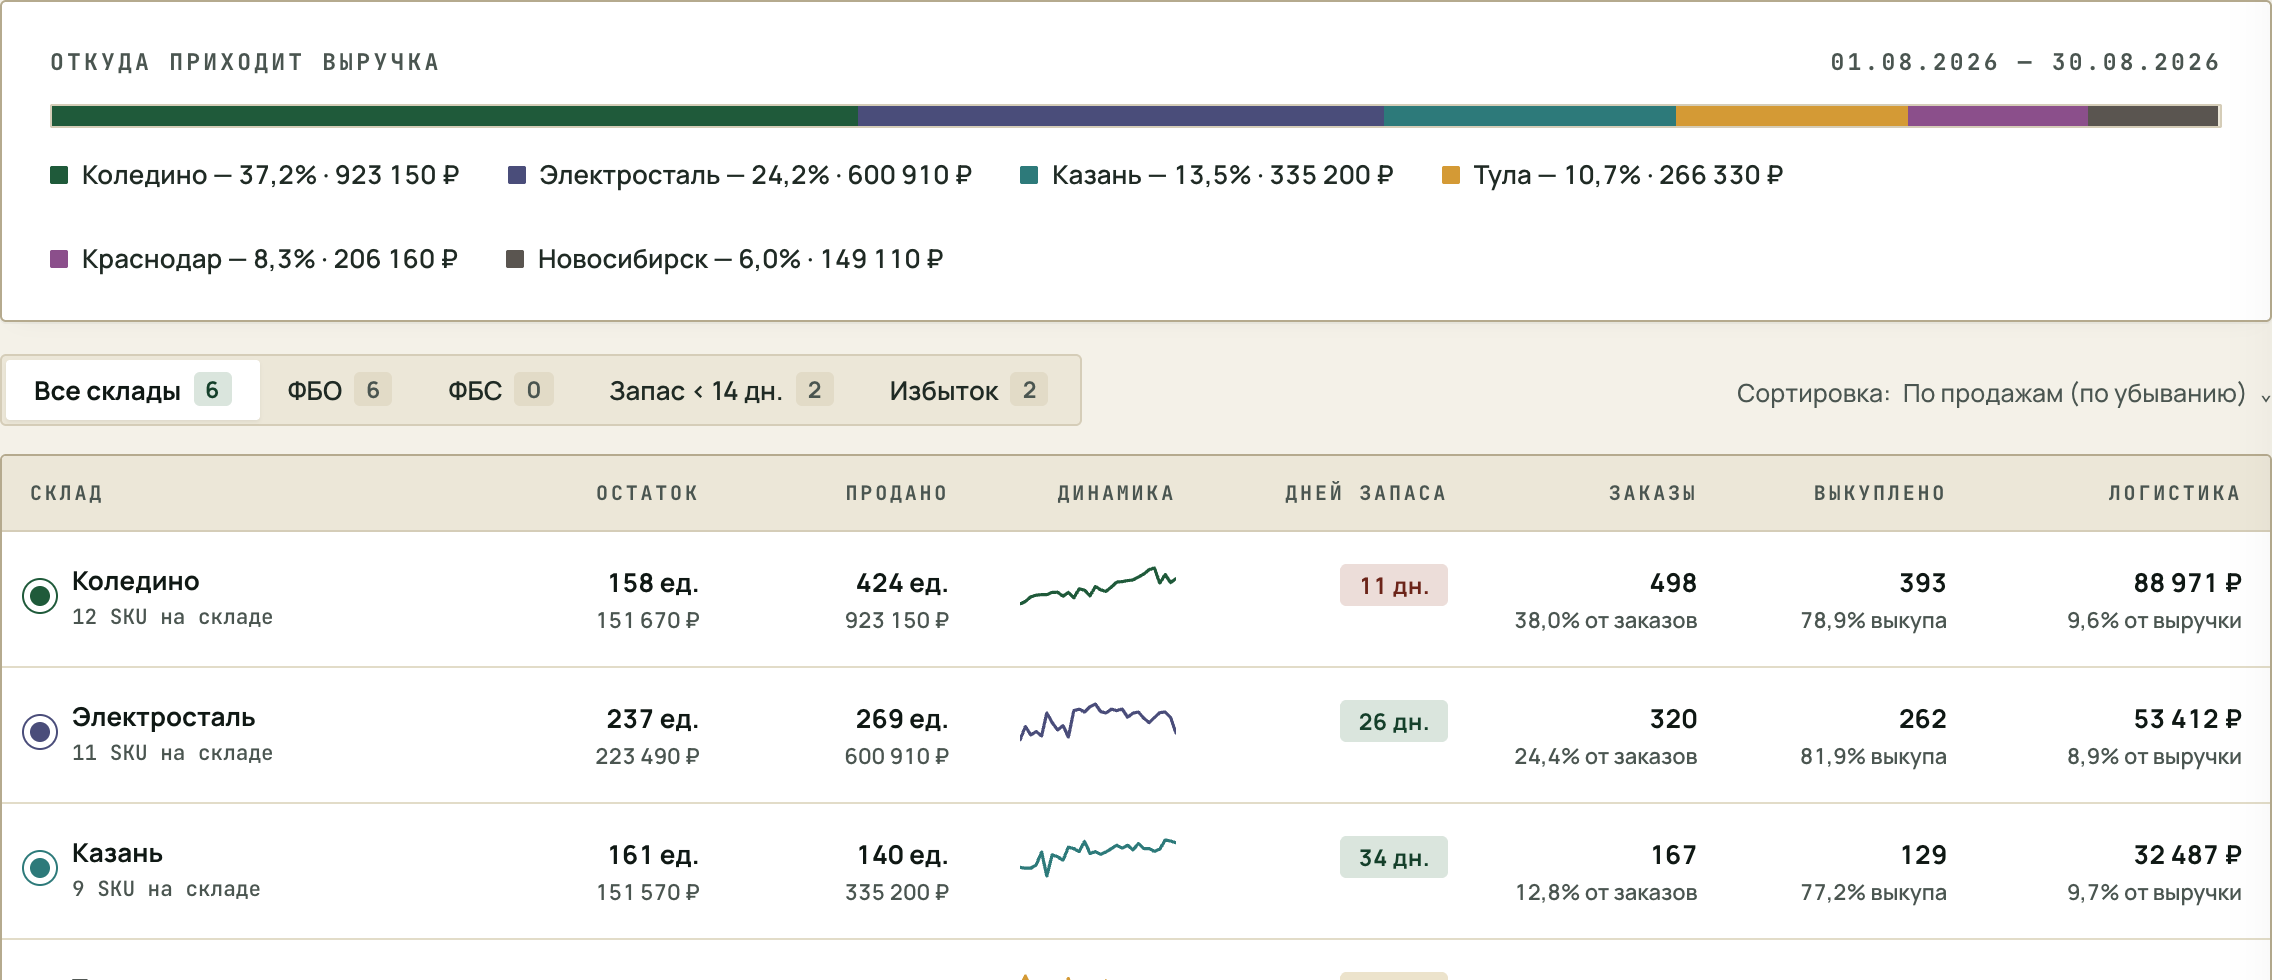Click the Коледино green legend swatch
Image resolution: width=2272 pixels, height=980 pixels.
[x=59, y=175]
